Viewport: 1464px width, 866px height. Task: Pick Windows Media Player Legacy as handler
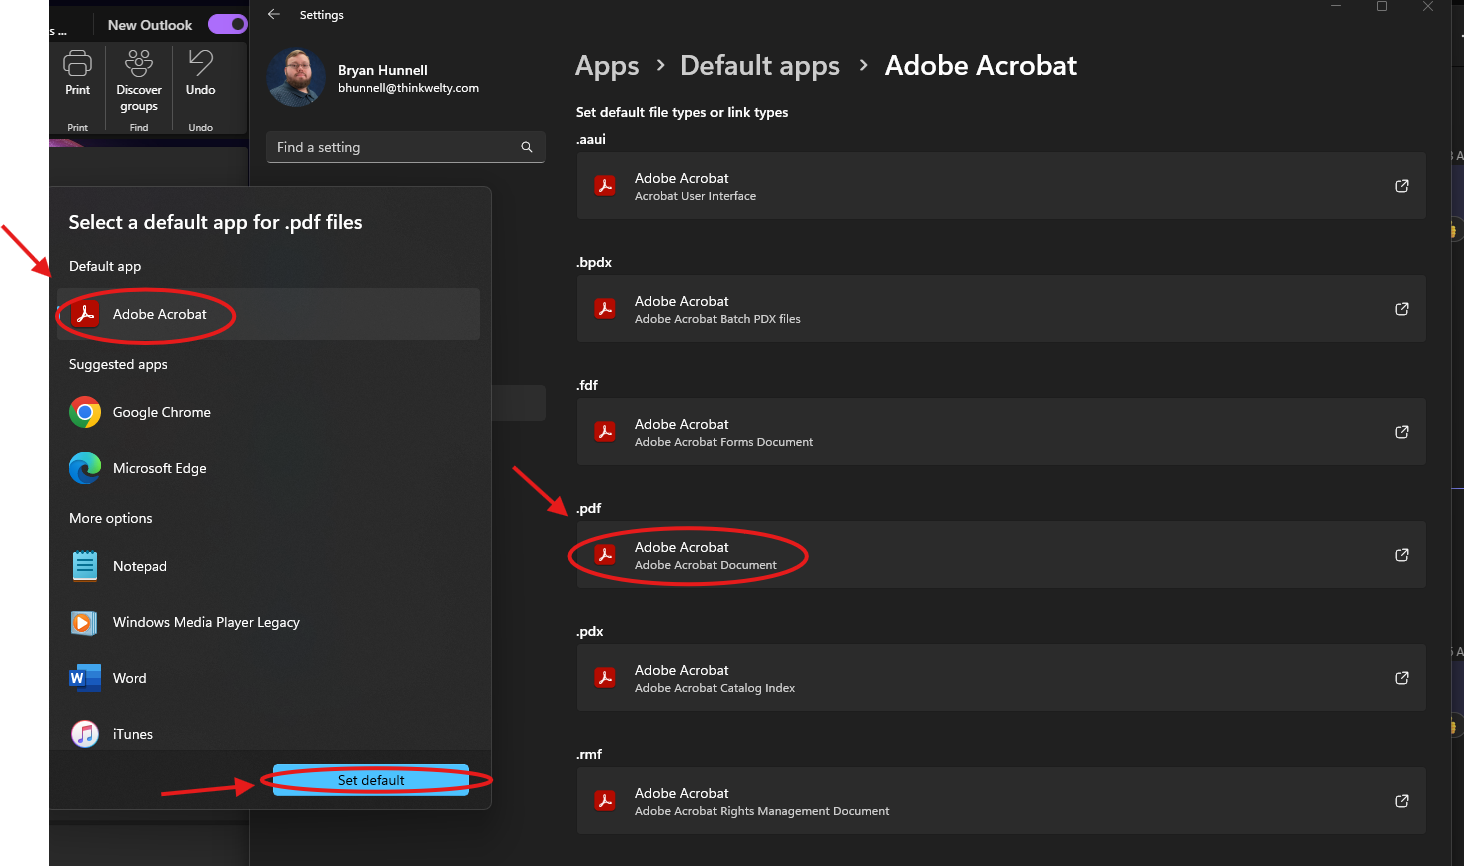tap(205, 622)
